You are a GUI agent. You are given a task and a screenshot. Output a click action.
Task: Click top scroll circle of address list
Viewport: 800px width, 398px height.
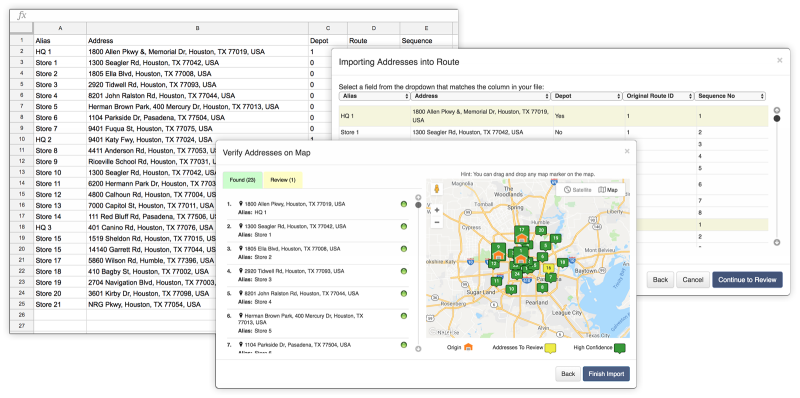point(418,197)
